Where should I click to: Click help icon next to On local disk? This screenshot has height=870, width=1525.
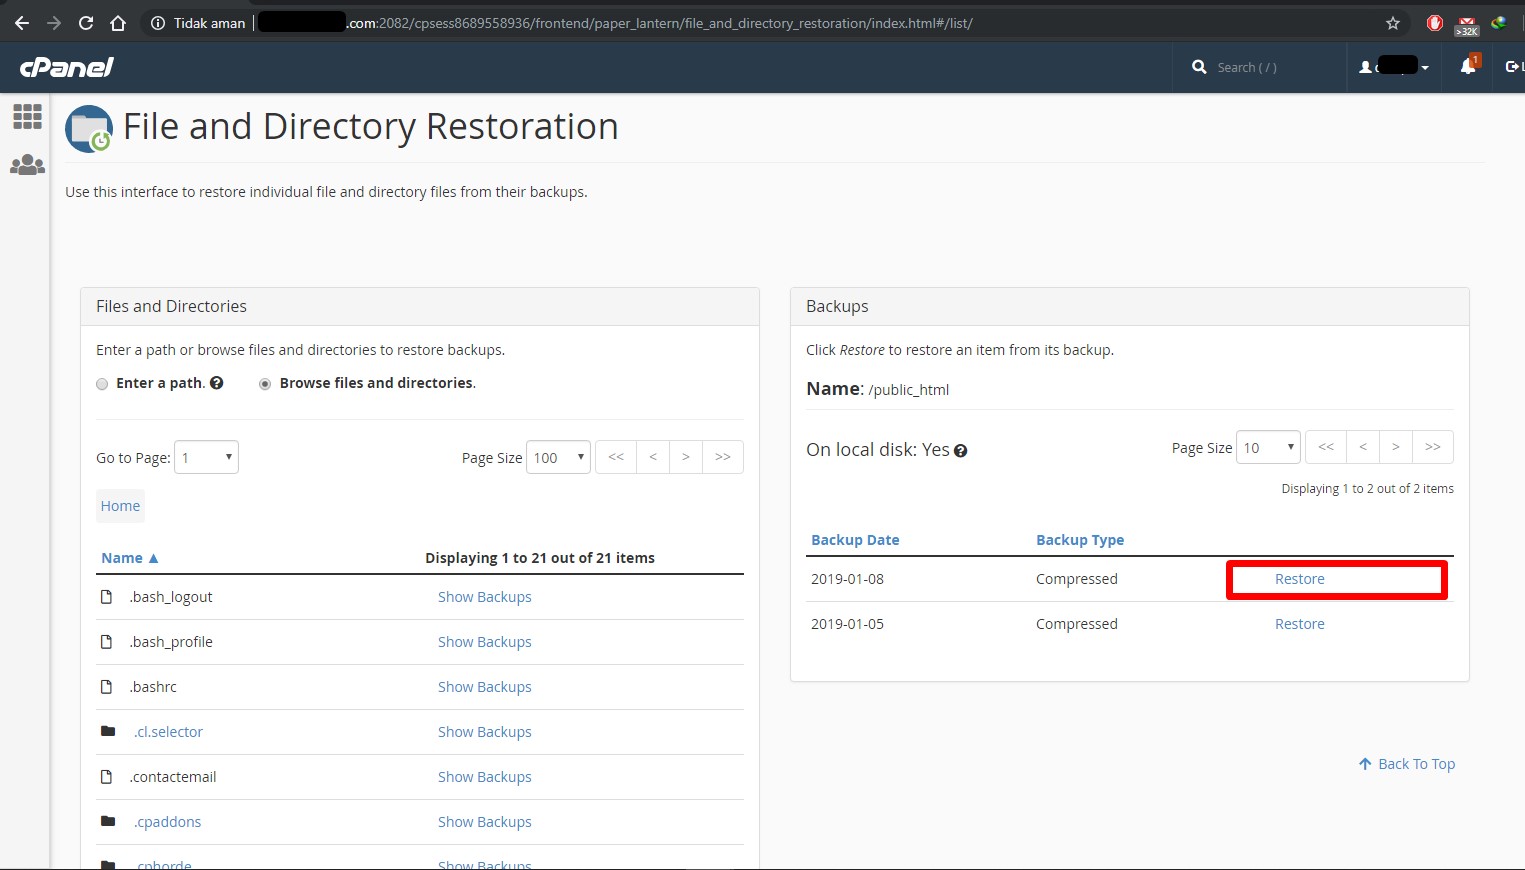[x=960, y=451]
